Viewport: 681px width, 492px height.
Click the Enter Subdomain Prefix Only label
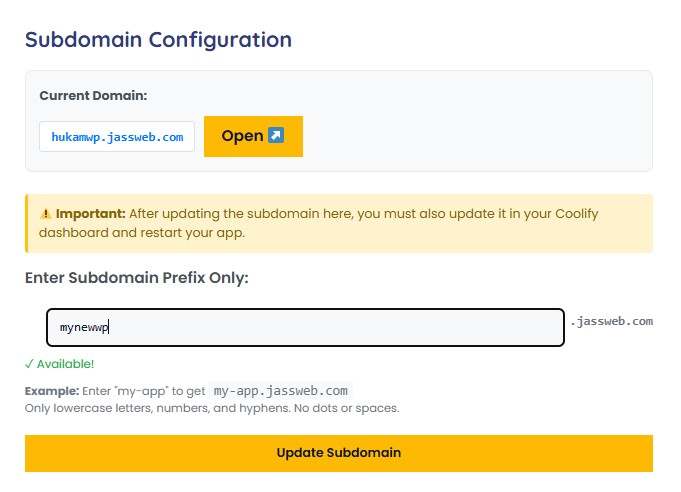tap(137, 278)
